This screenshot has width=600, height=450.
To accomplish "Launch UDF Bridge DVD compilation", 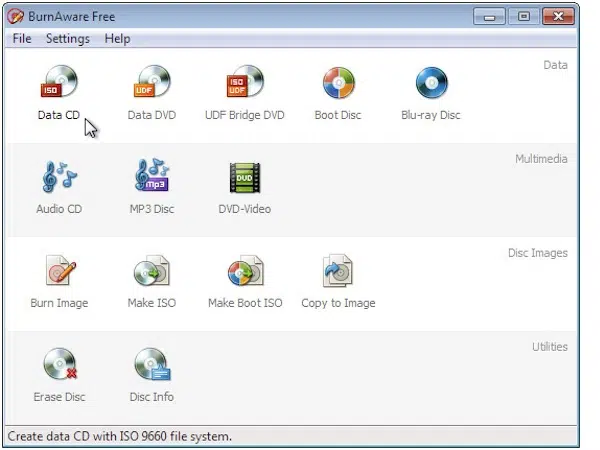I will click(245, 93).
